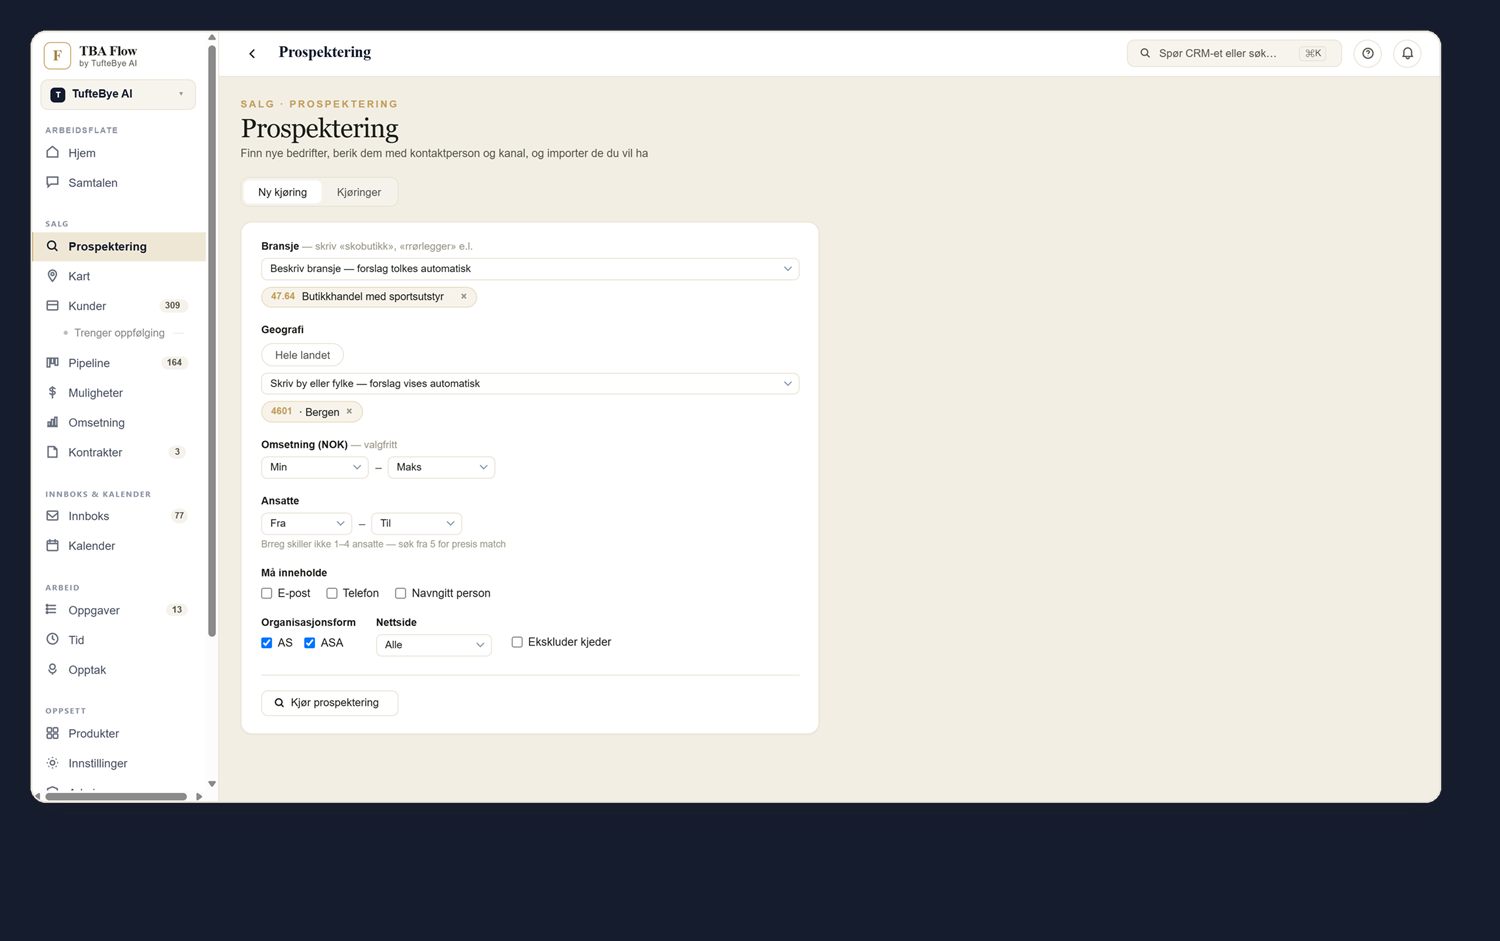
Task: Click the Innboks envelope icon
Action: 53,516
